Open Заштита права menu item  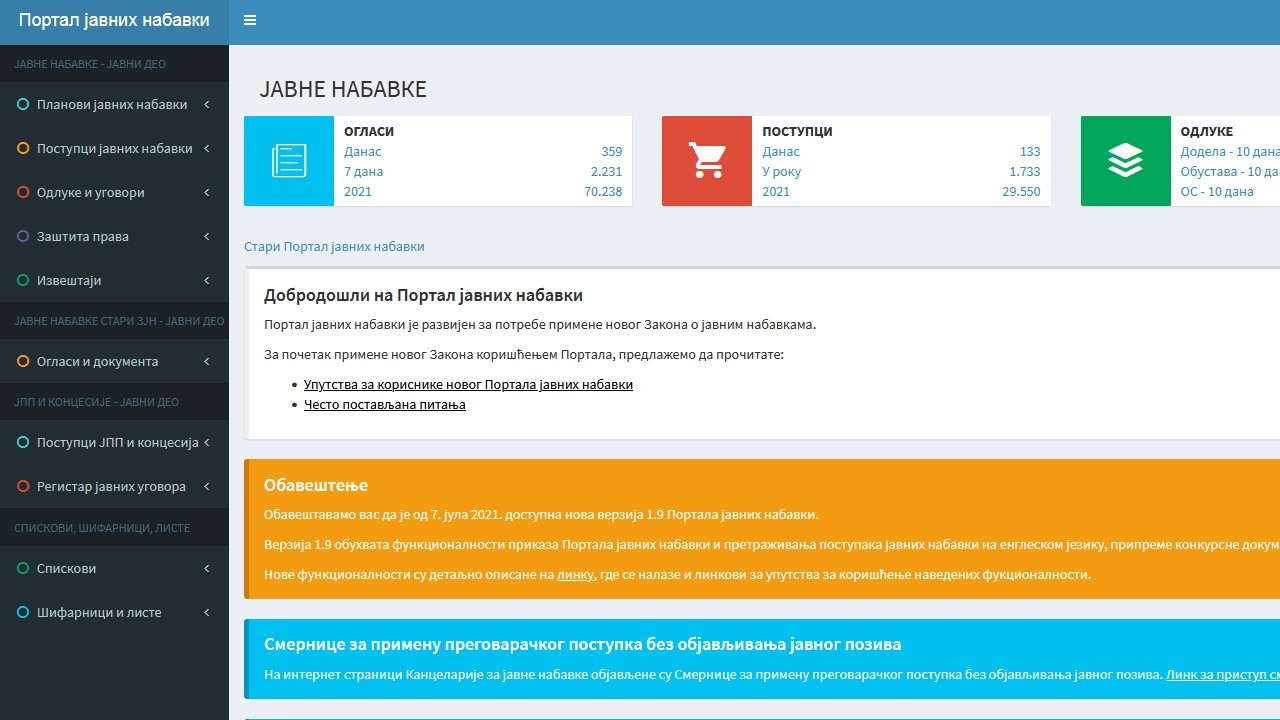114,236
